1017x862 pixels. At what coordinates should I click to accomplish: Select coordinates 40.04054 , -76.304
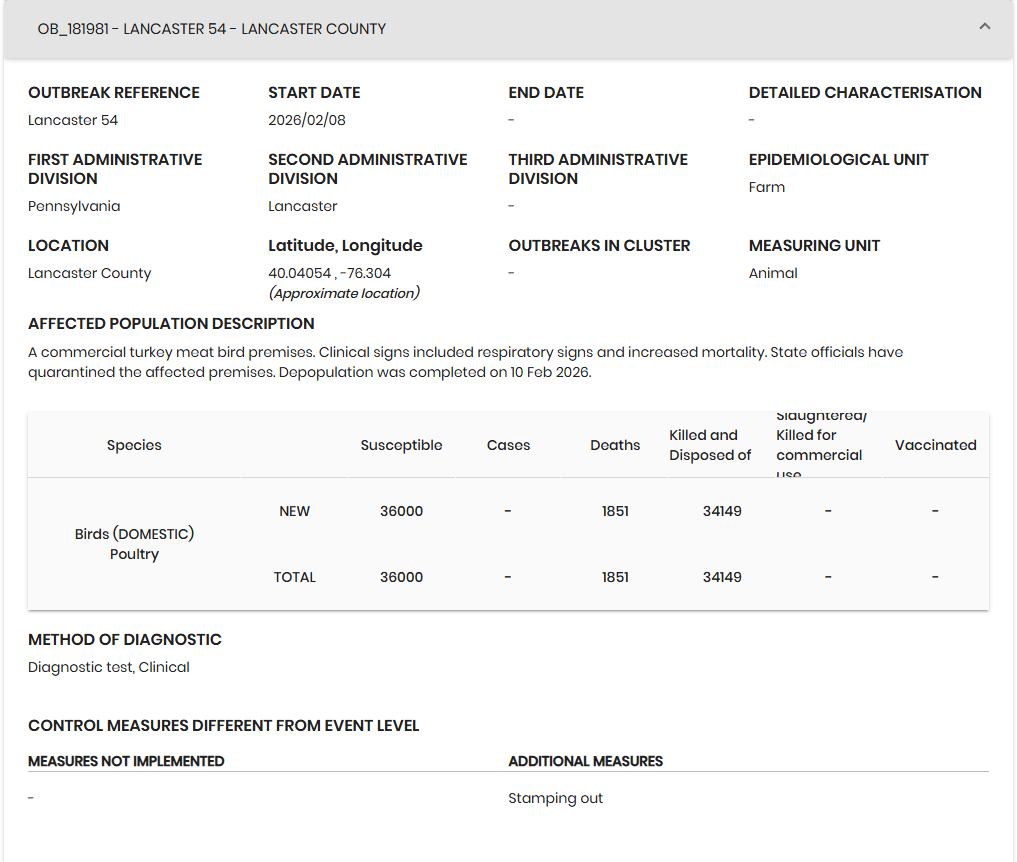[x=329, y=273]
